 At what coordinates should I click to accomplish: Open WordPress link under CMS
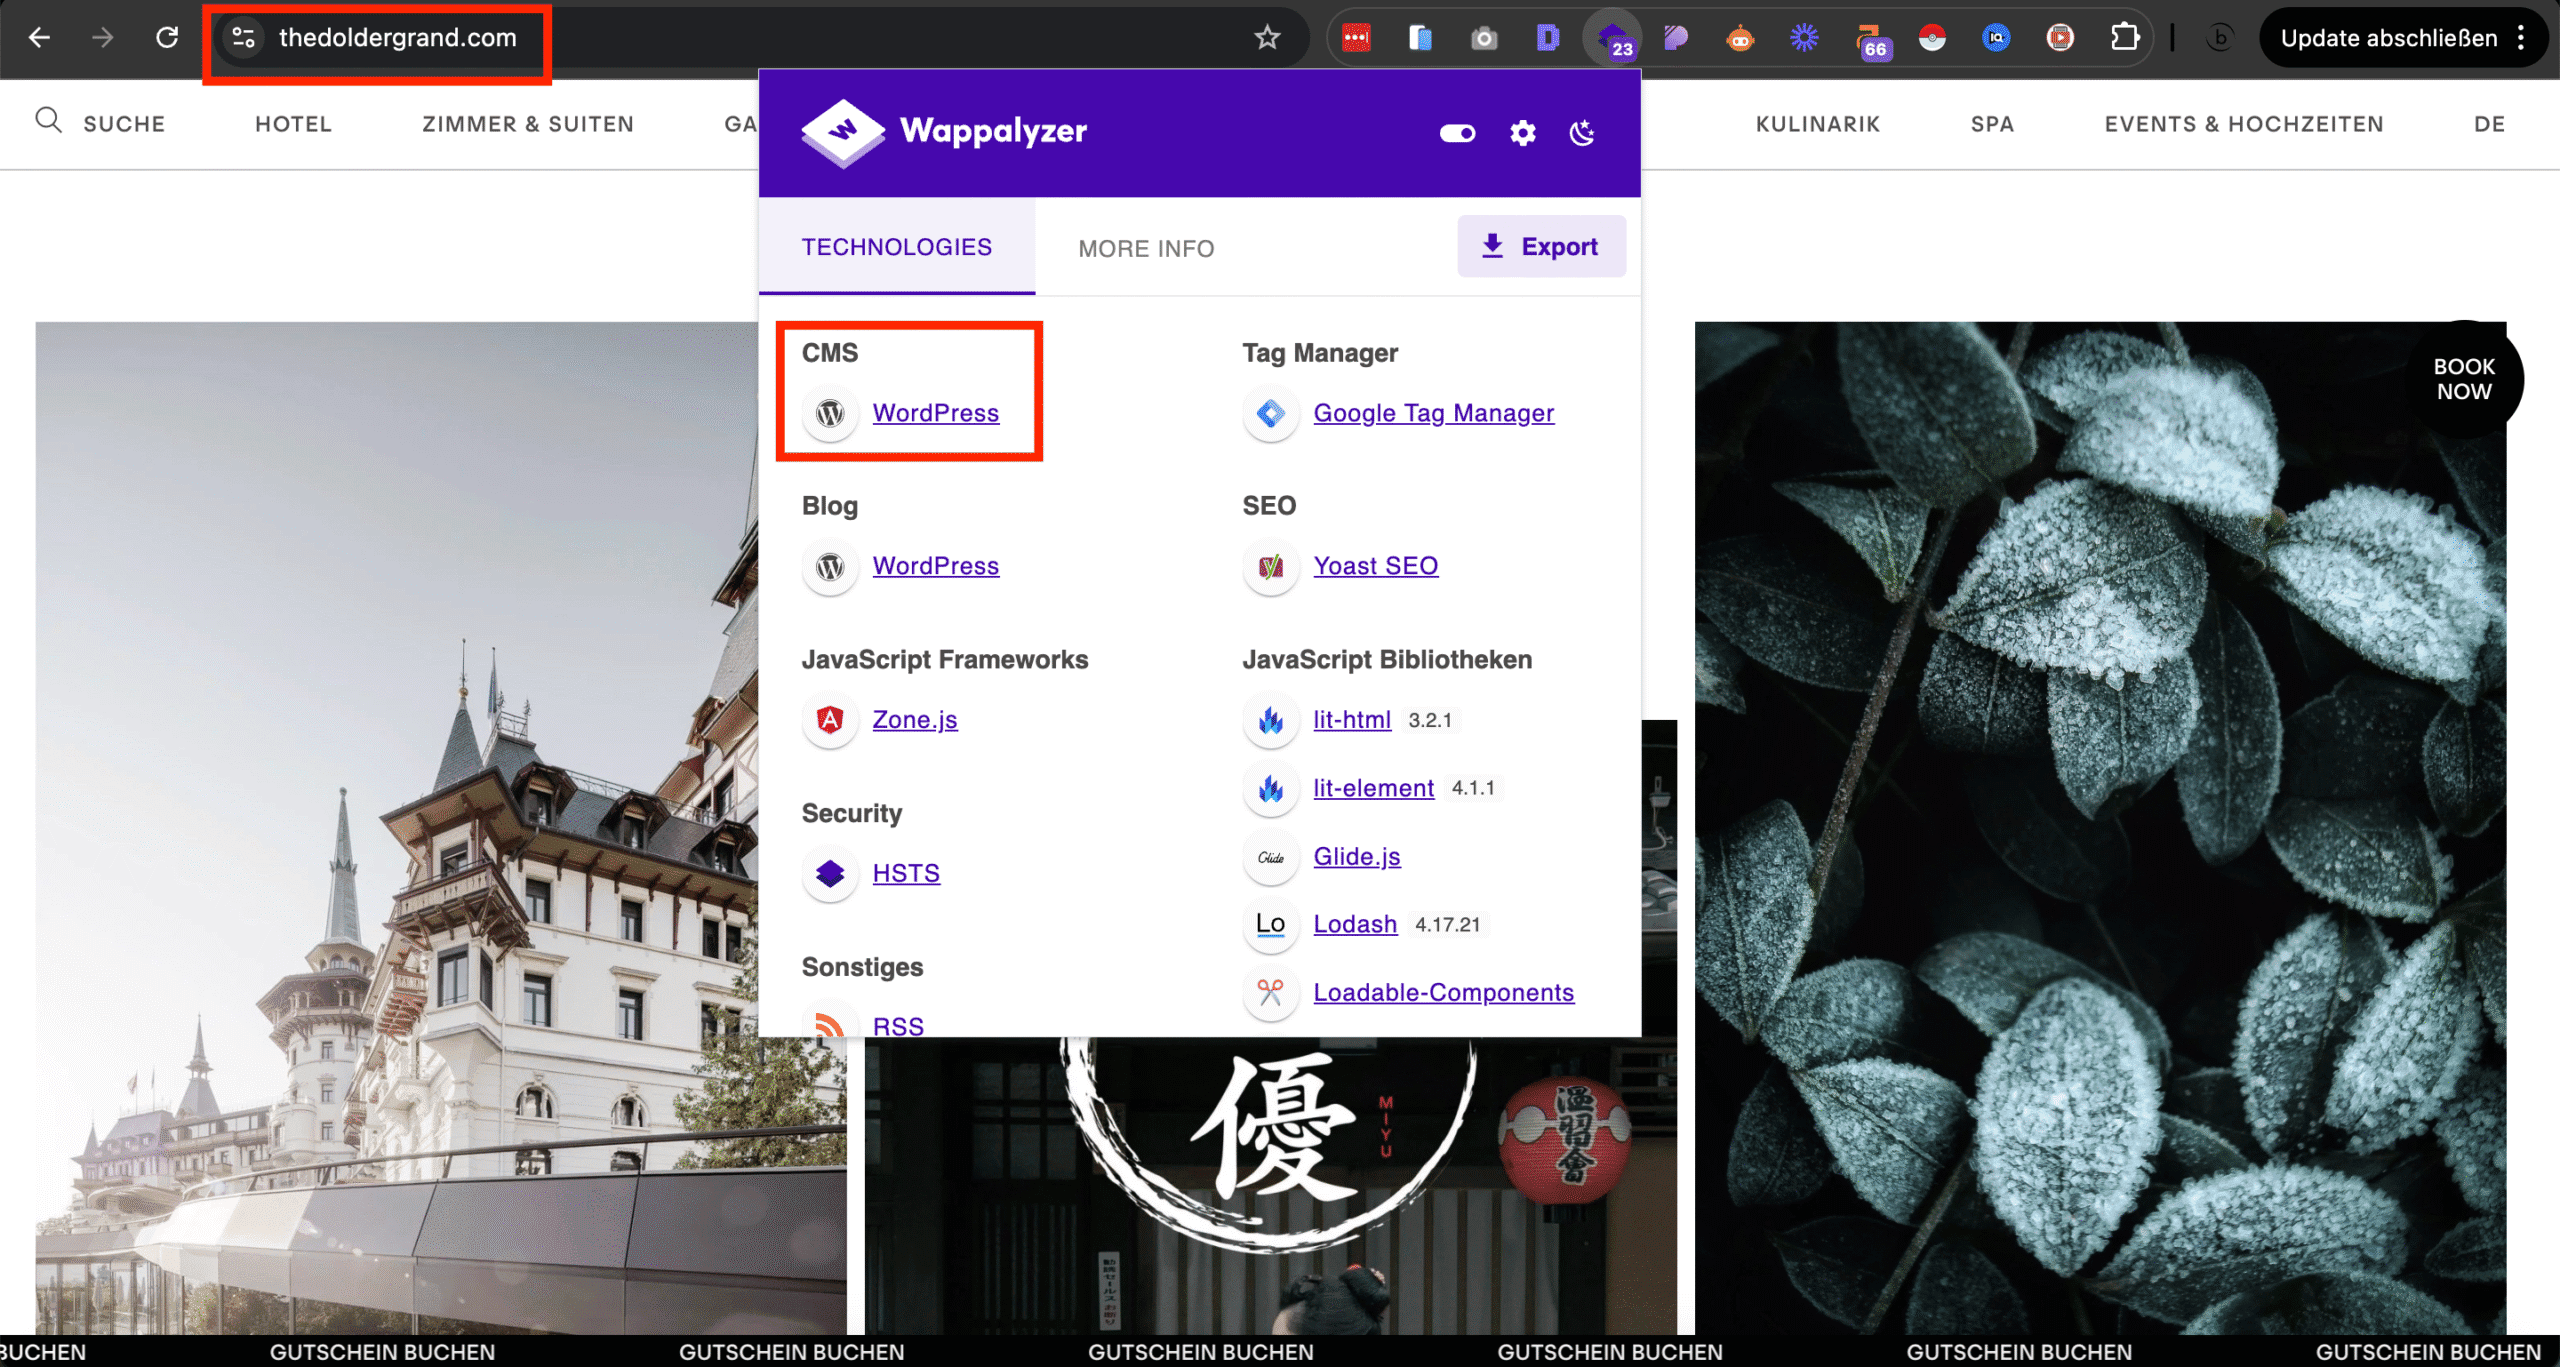pos(935,413)
